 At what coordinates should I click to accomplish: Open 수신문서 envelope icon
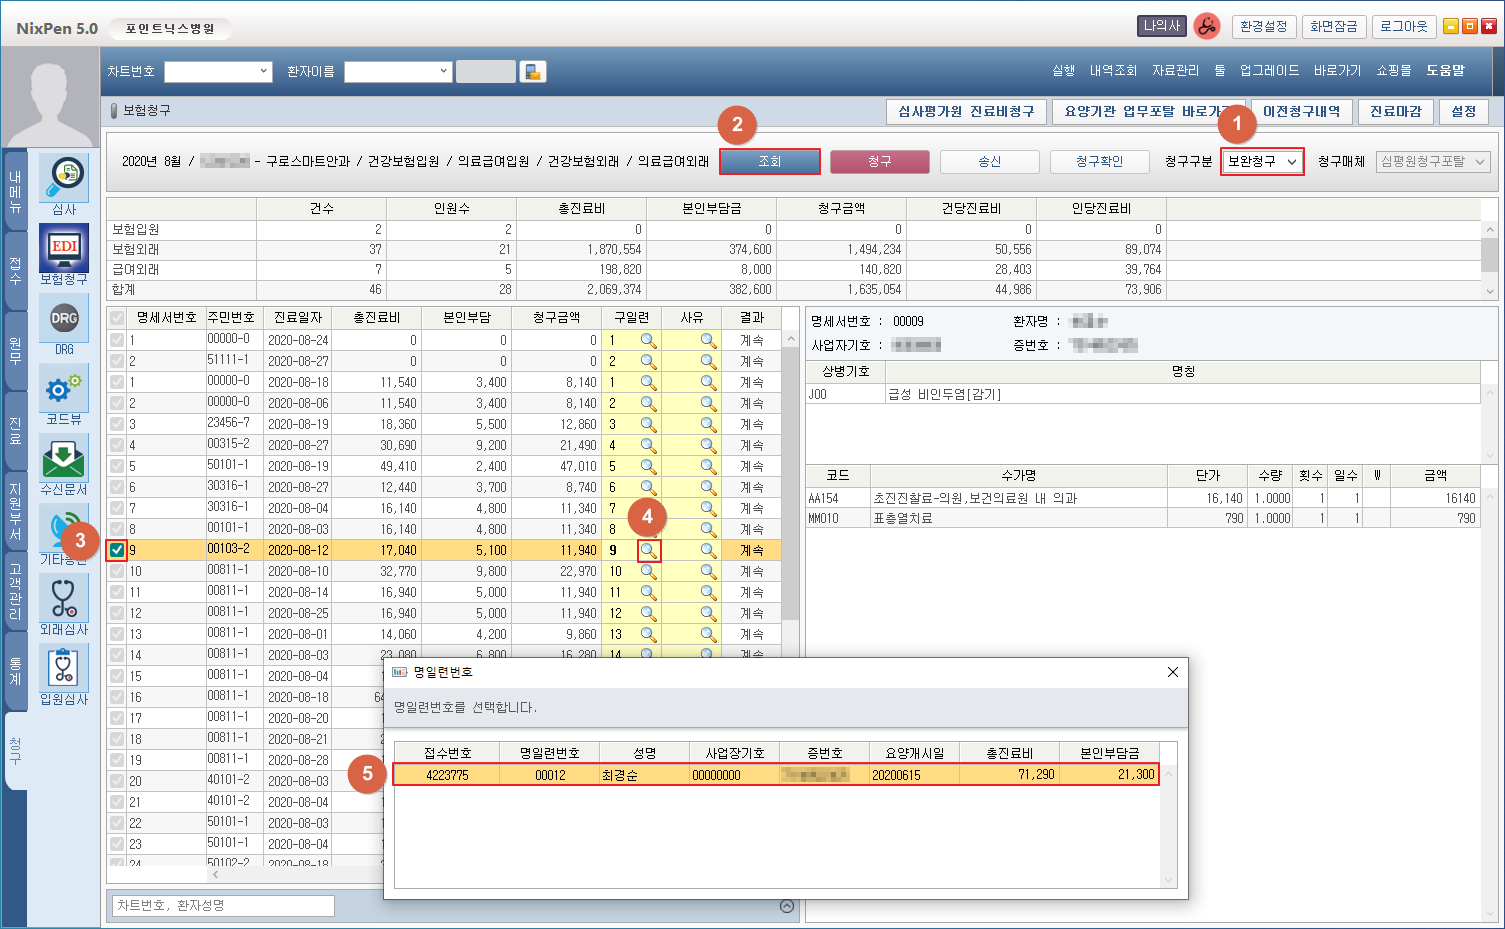tap(64, 459)
